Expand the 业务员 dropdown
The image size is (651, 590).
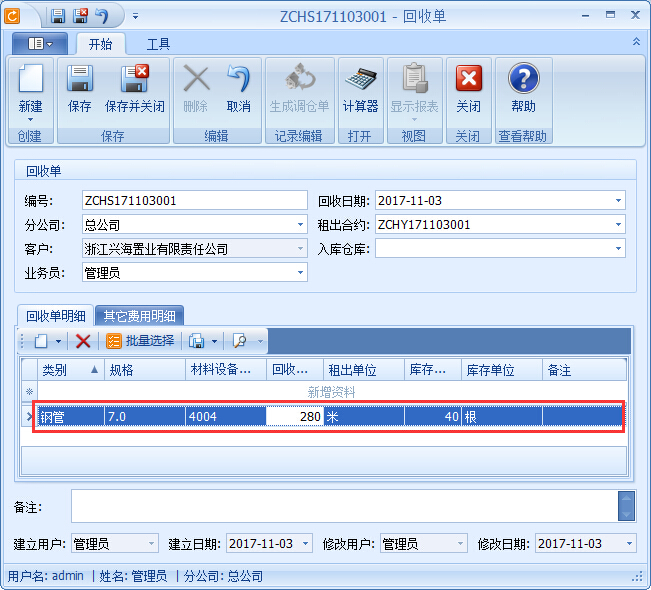(300, 272)
